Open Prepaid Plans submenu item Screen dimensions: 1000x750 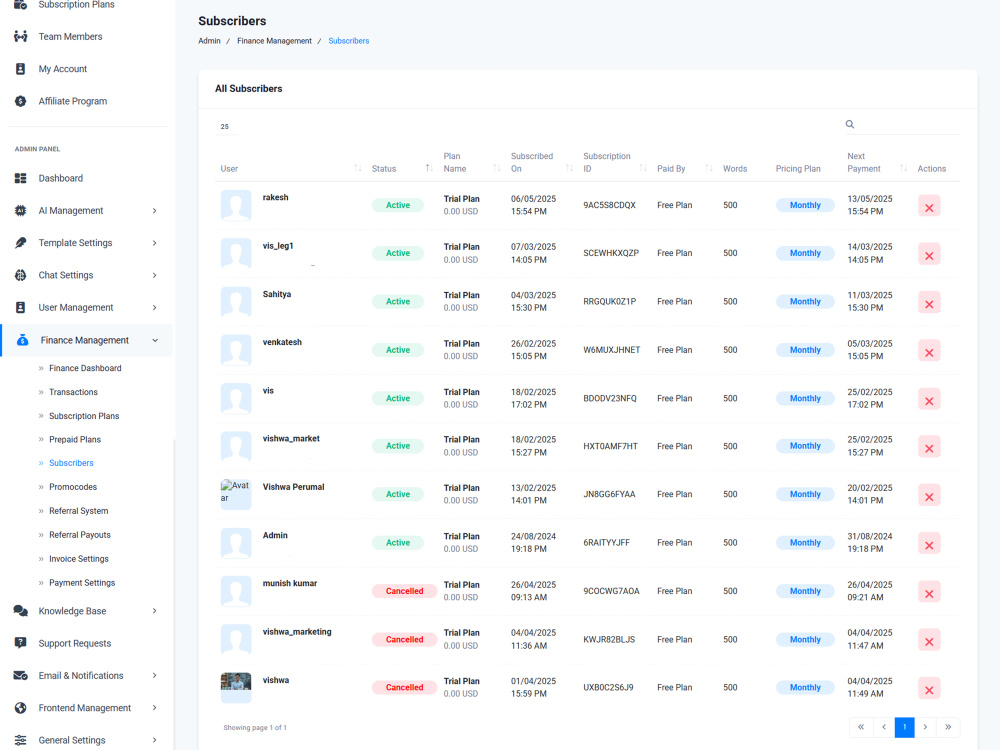[75, 439]
